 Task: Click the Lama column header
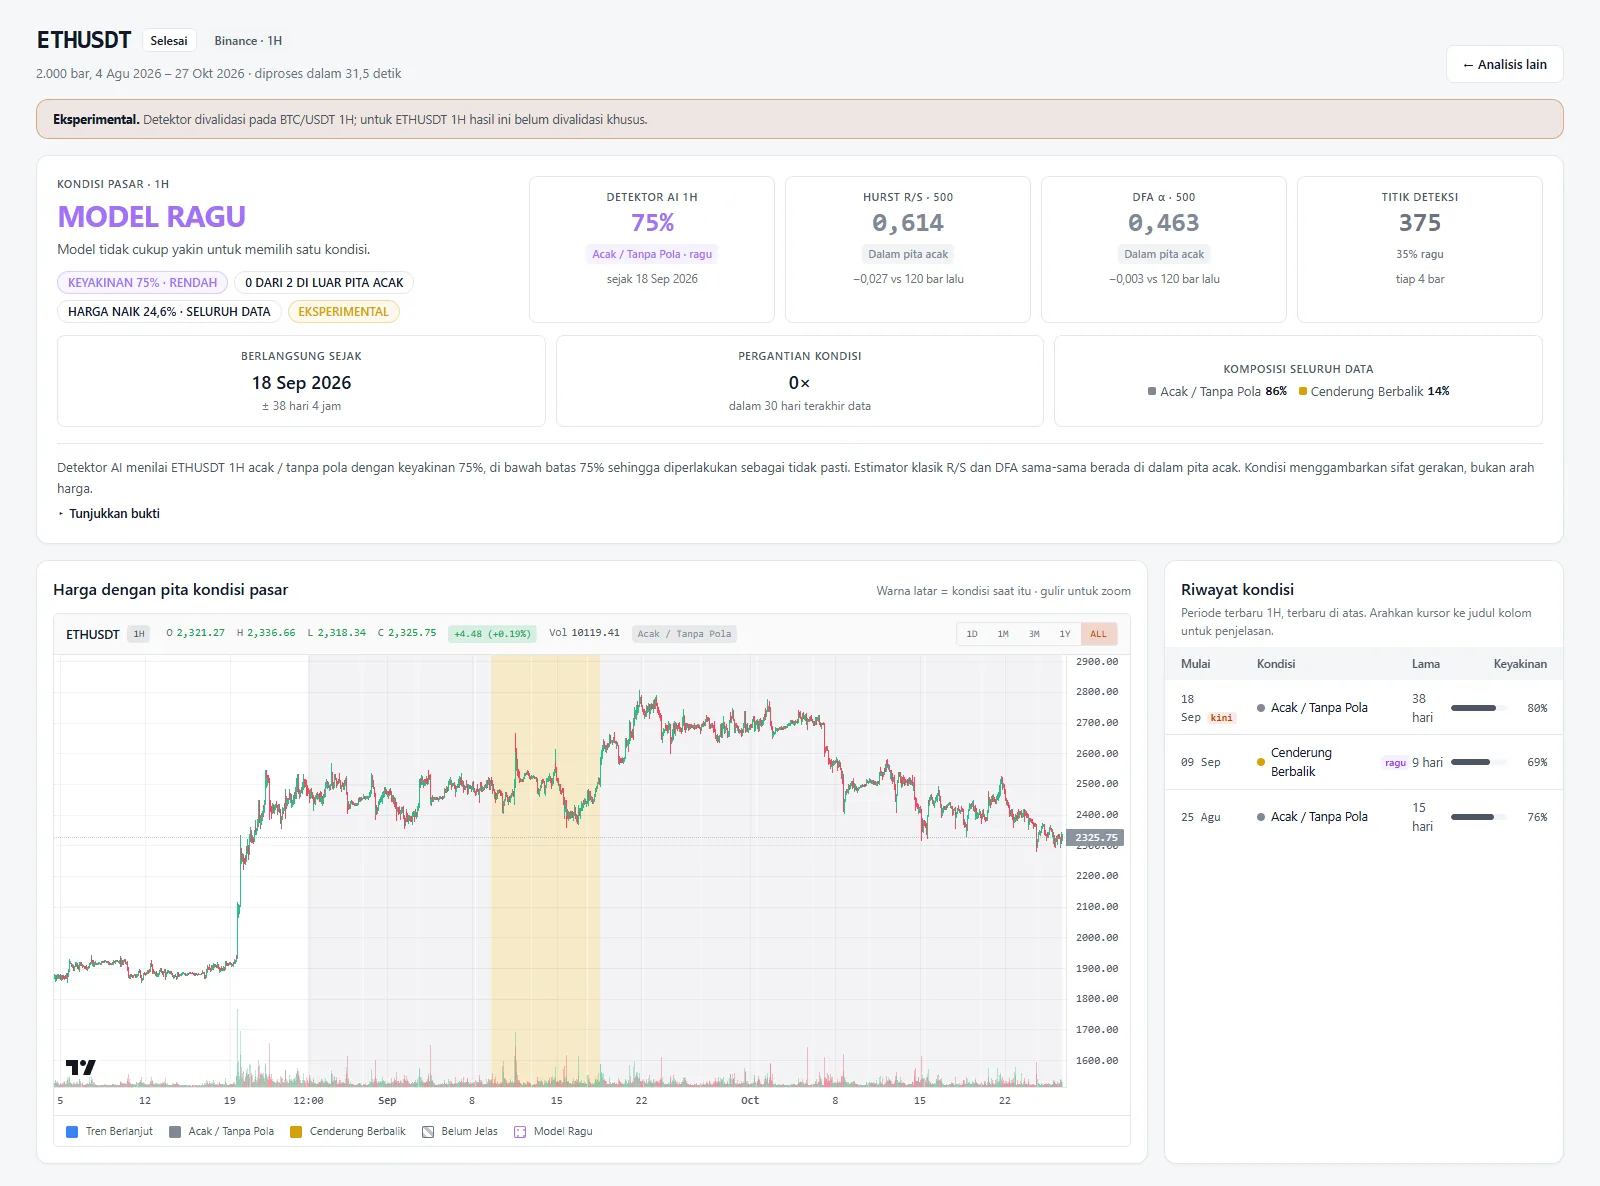1426,664
